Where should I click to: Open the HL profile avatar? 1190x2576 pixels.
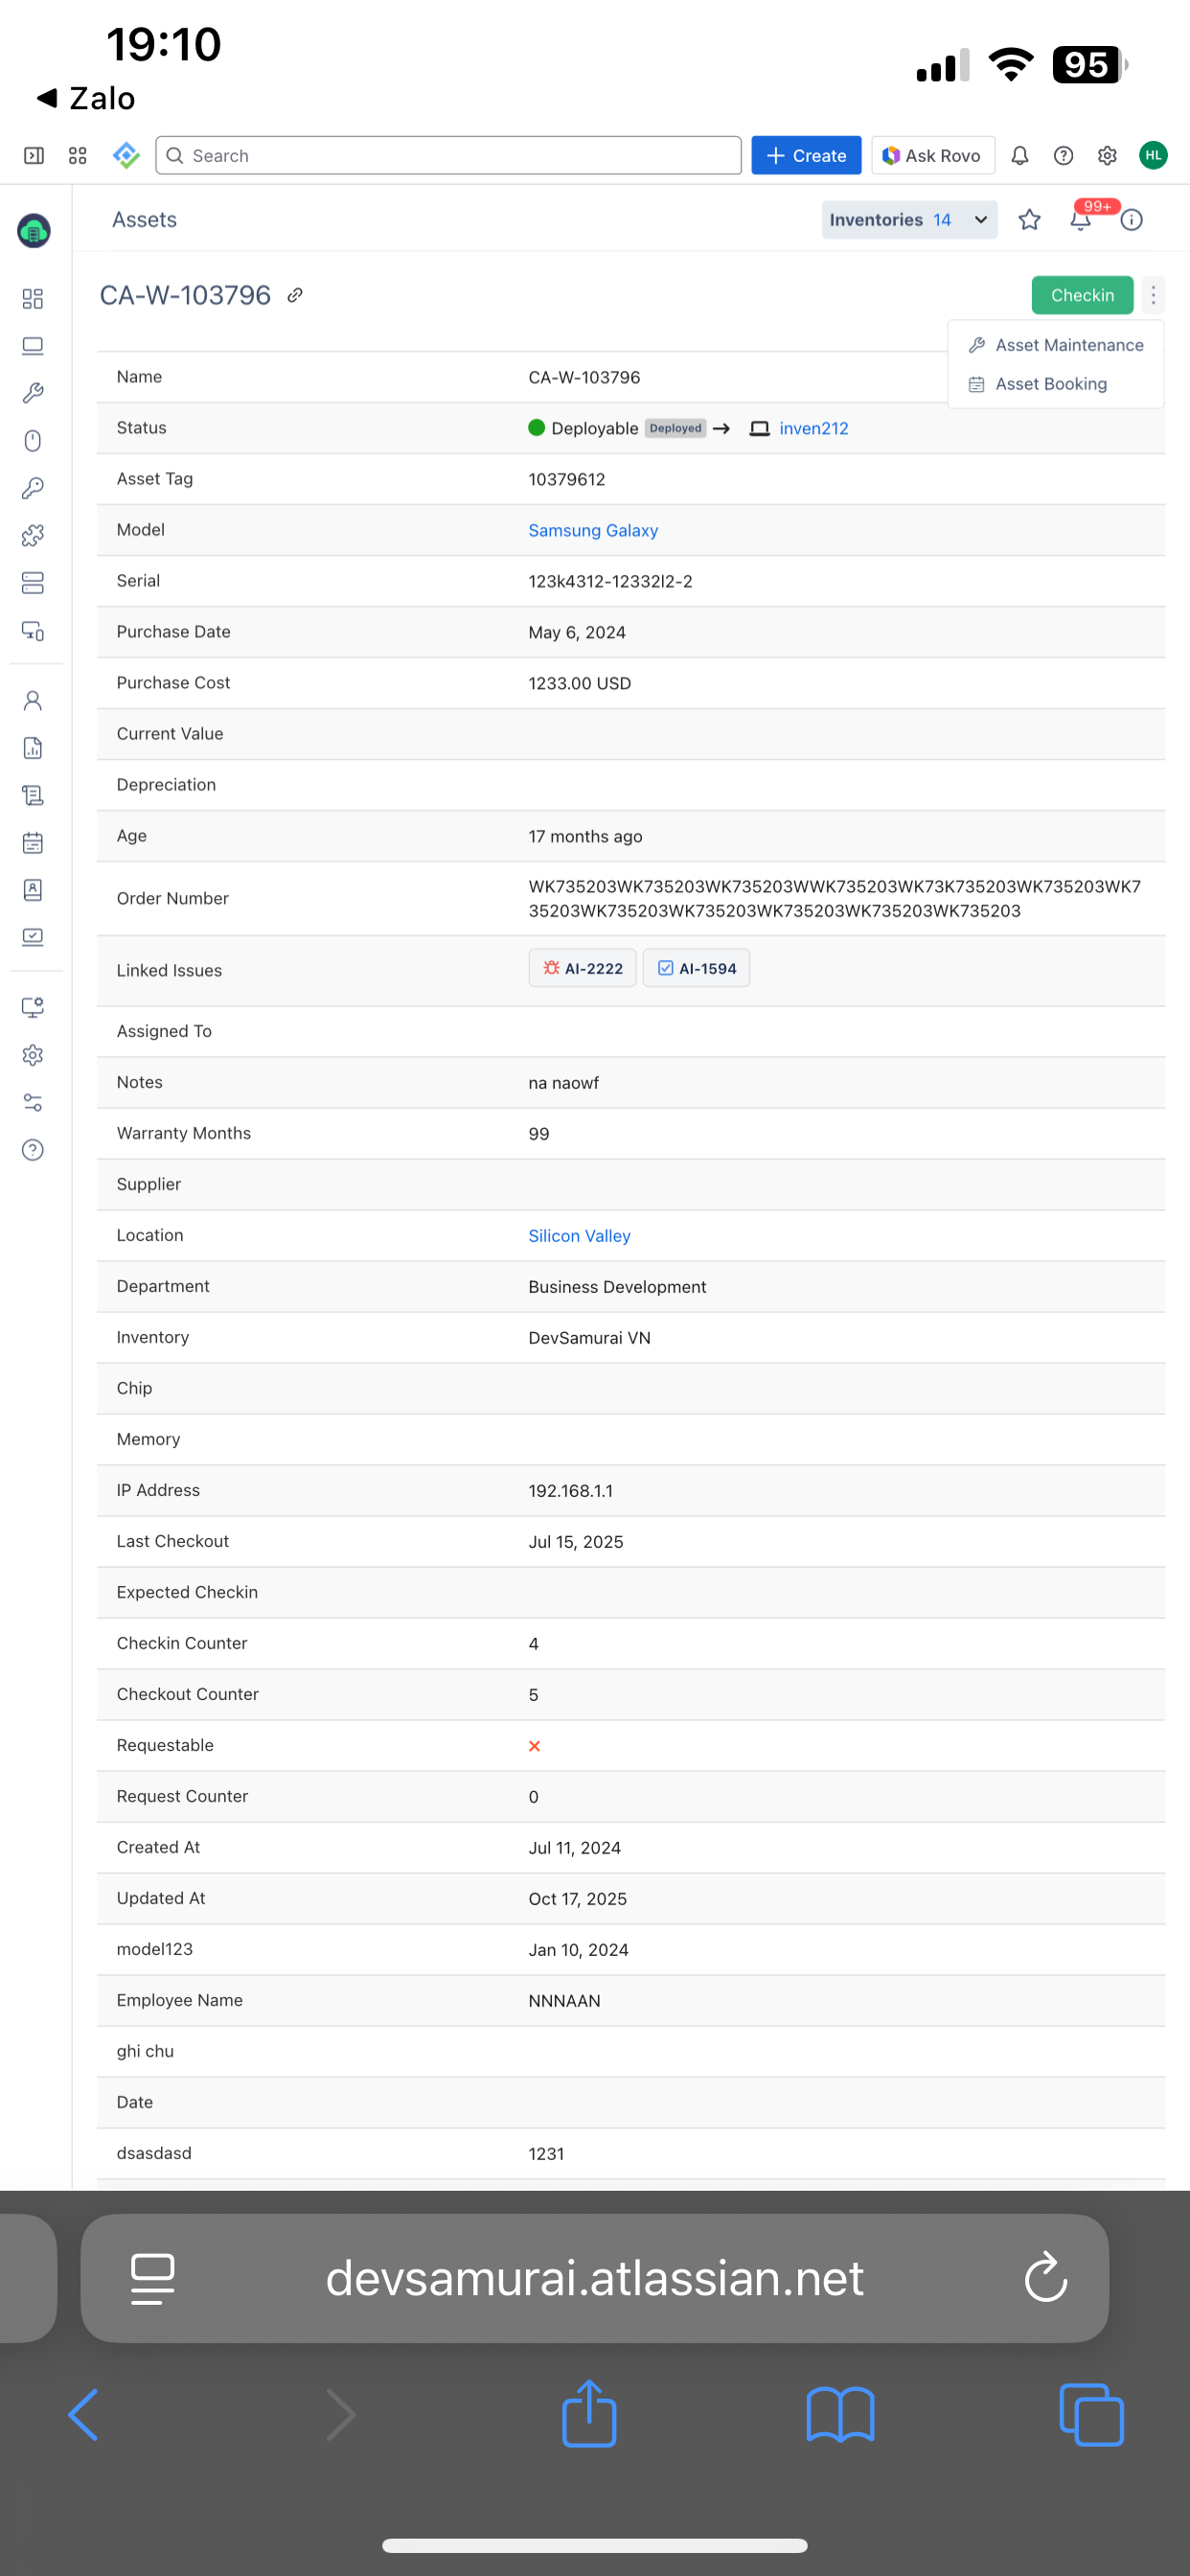1152,156
